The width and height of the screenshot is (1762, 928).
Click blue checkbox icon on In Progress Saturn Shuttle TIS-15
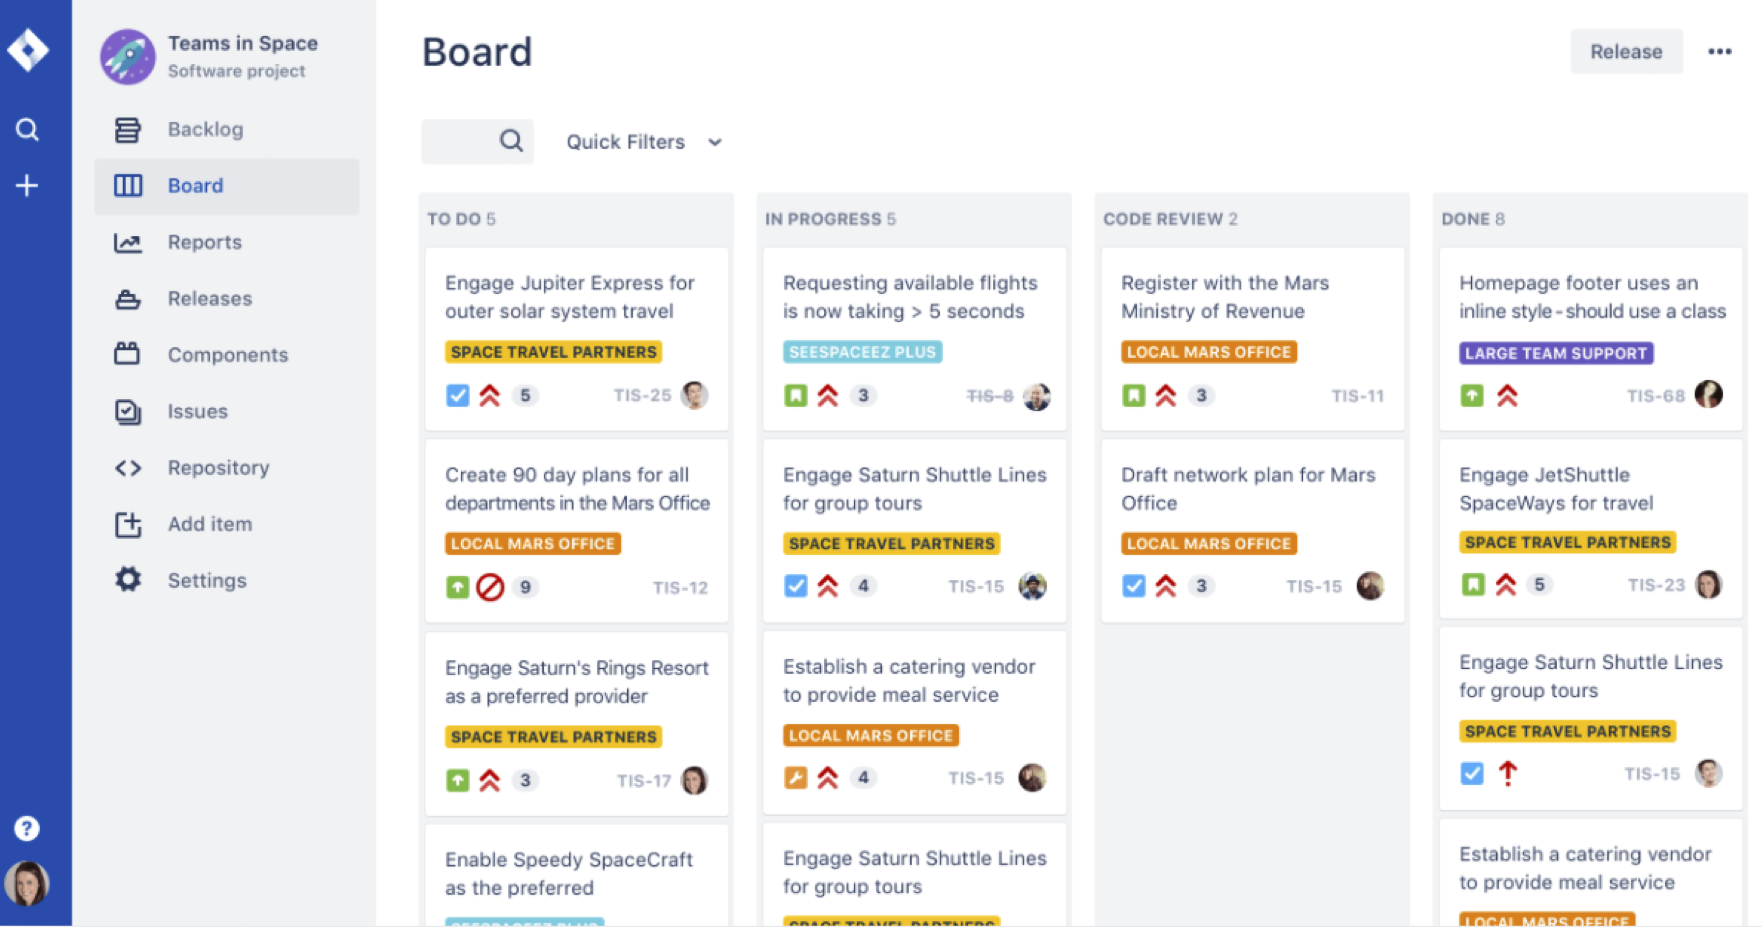tap(795, 586)
